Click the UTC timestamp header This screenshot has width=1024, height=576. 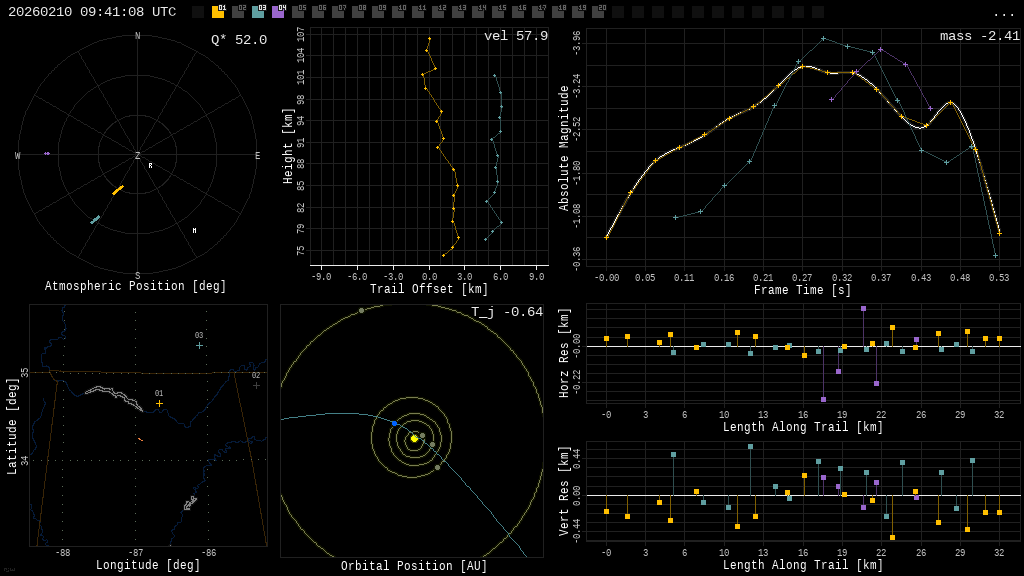click(x=92, y=12)
